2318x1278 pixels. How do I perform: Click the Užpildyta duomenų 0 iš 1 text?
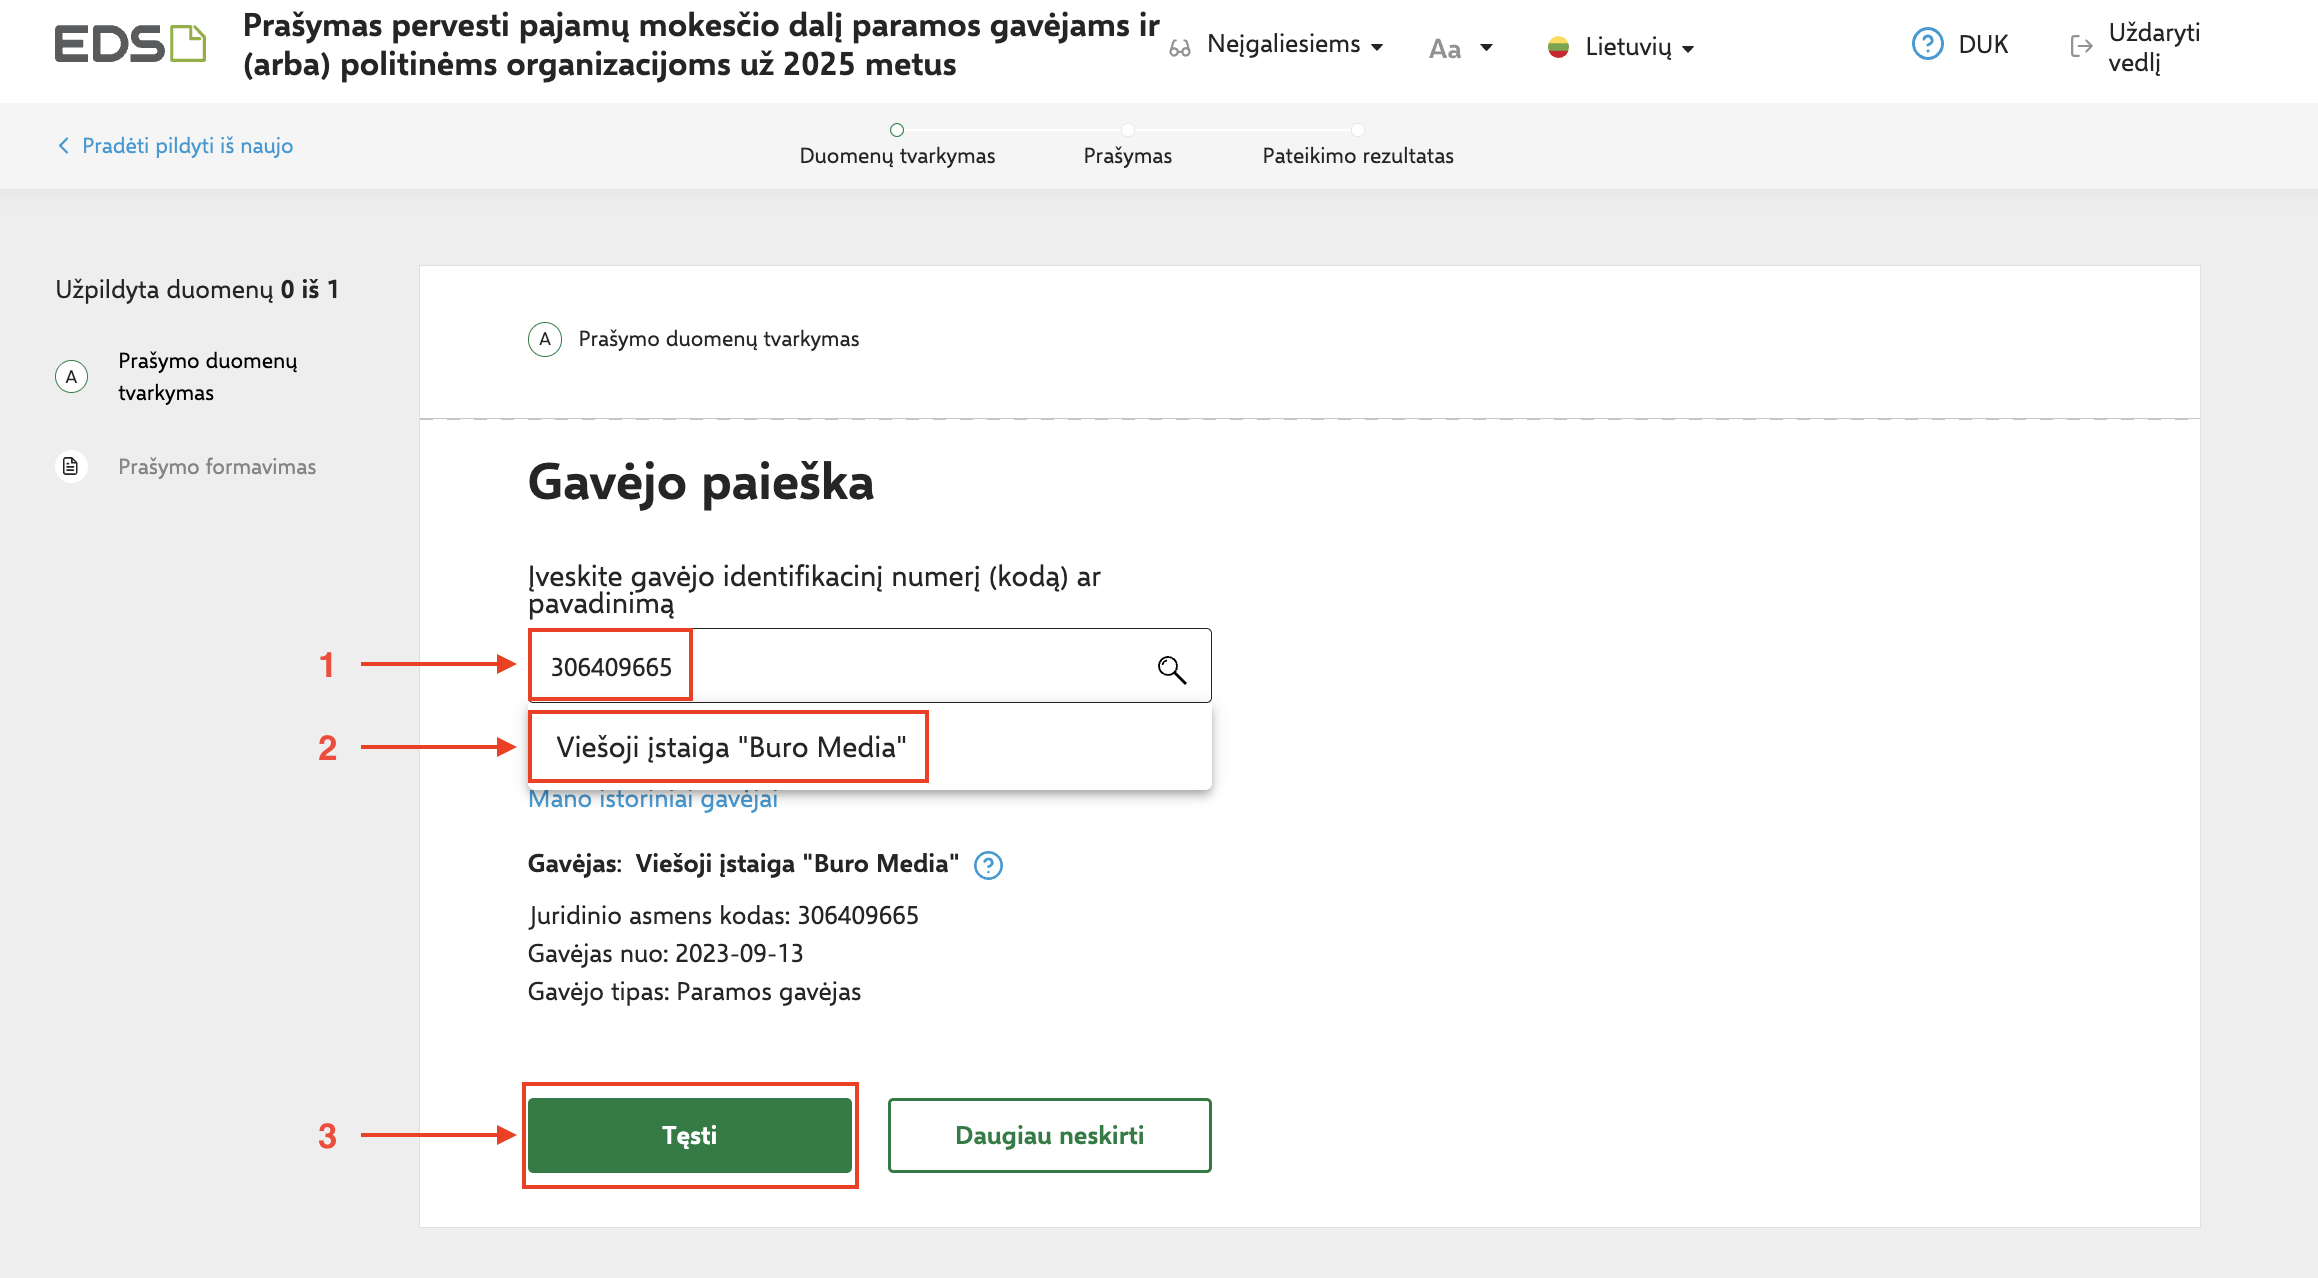coord(197,290)
